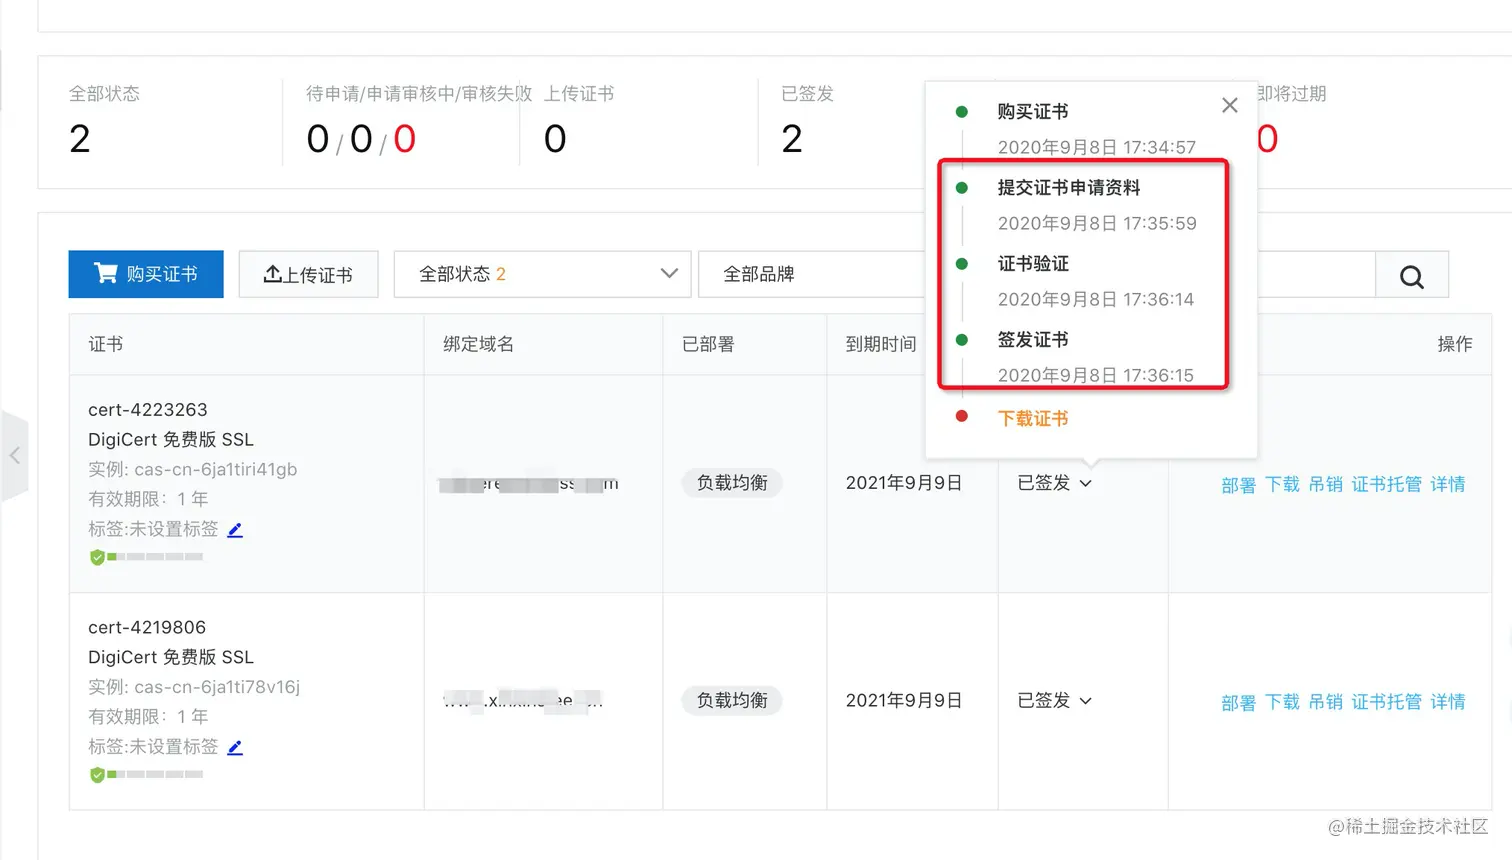Image resolution: width=1512 pixels, height=860 pixels.
Task: Click 下载 for cert-4219806
Action: (1282, 702)
